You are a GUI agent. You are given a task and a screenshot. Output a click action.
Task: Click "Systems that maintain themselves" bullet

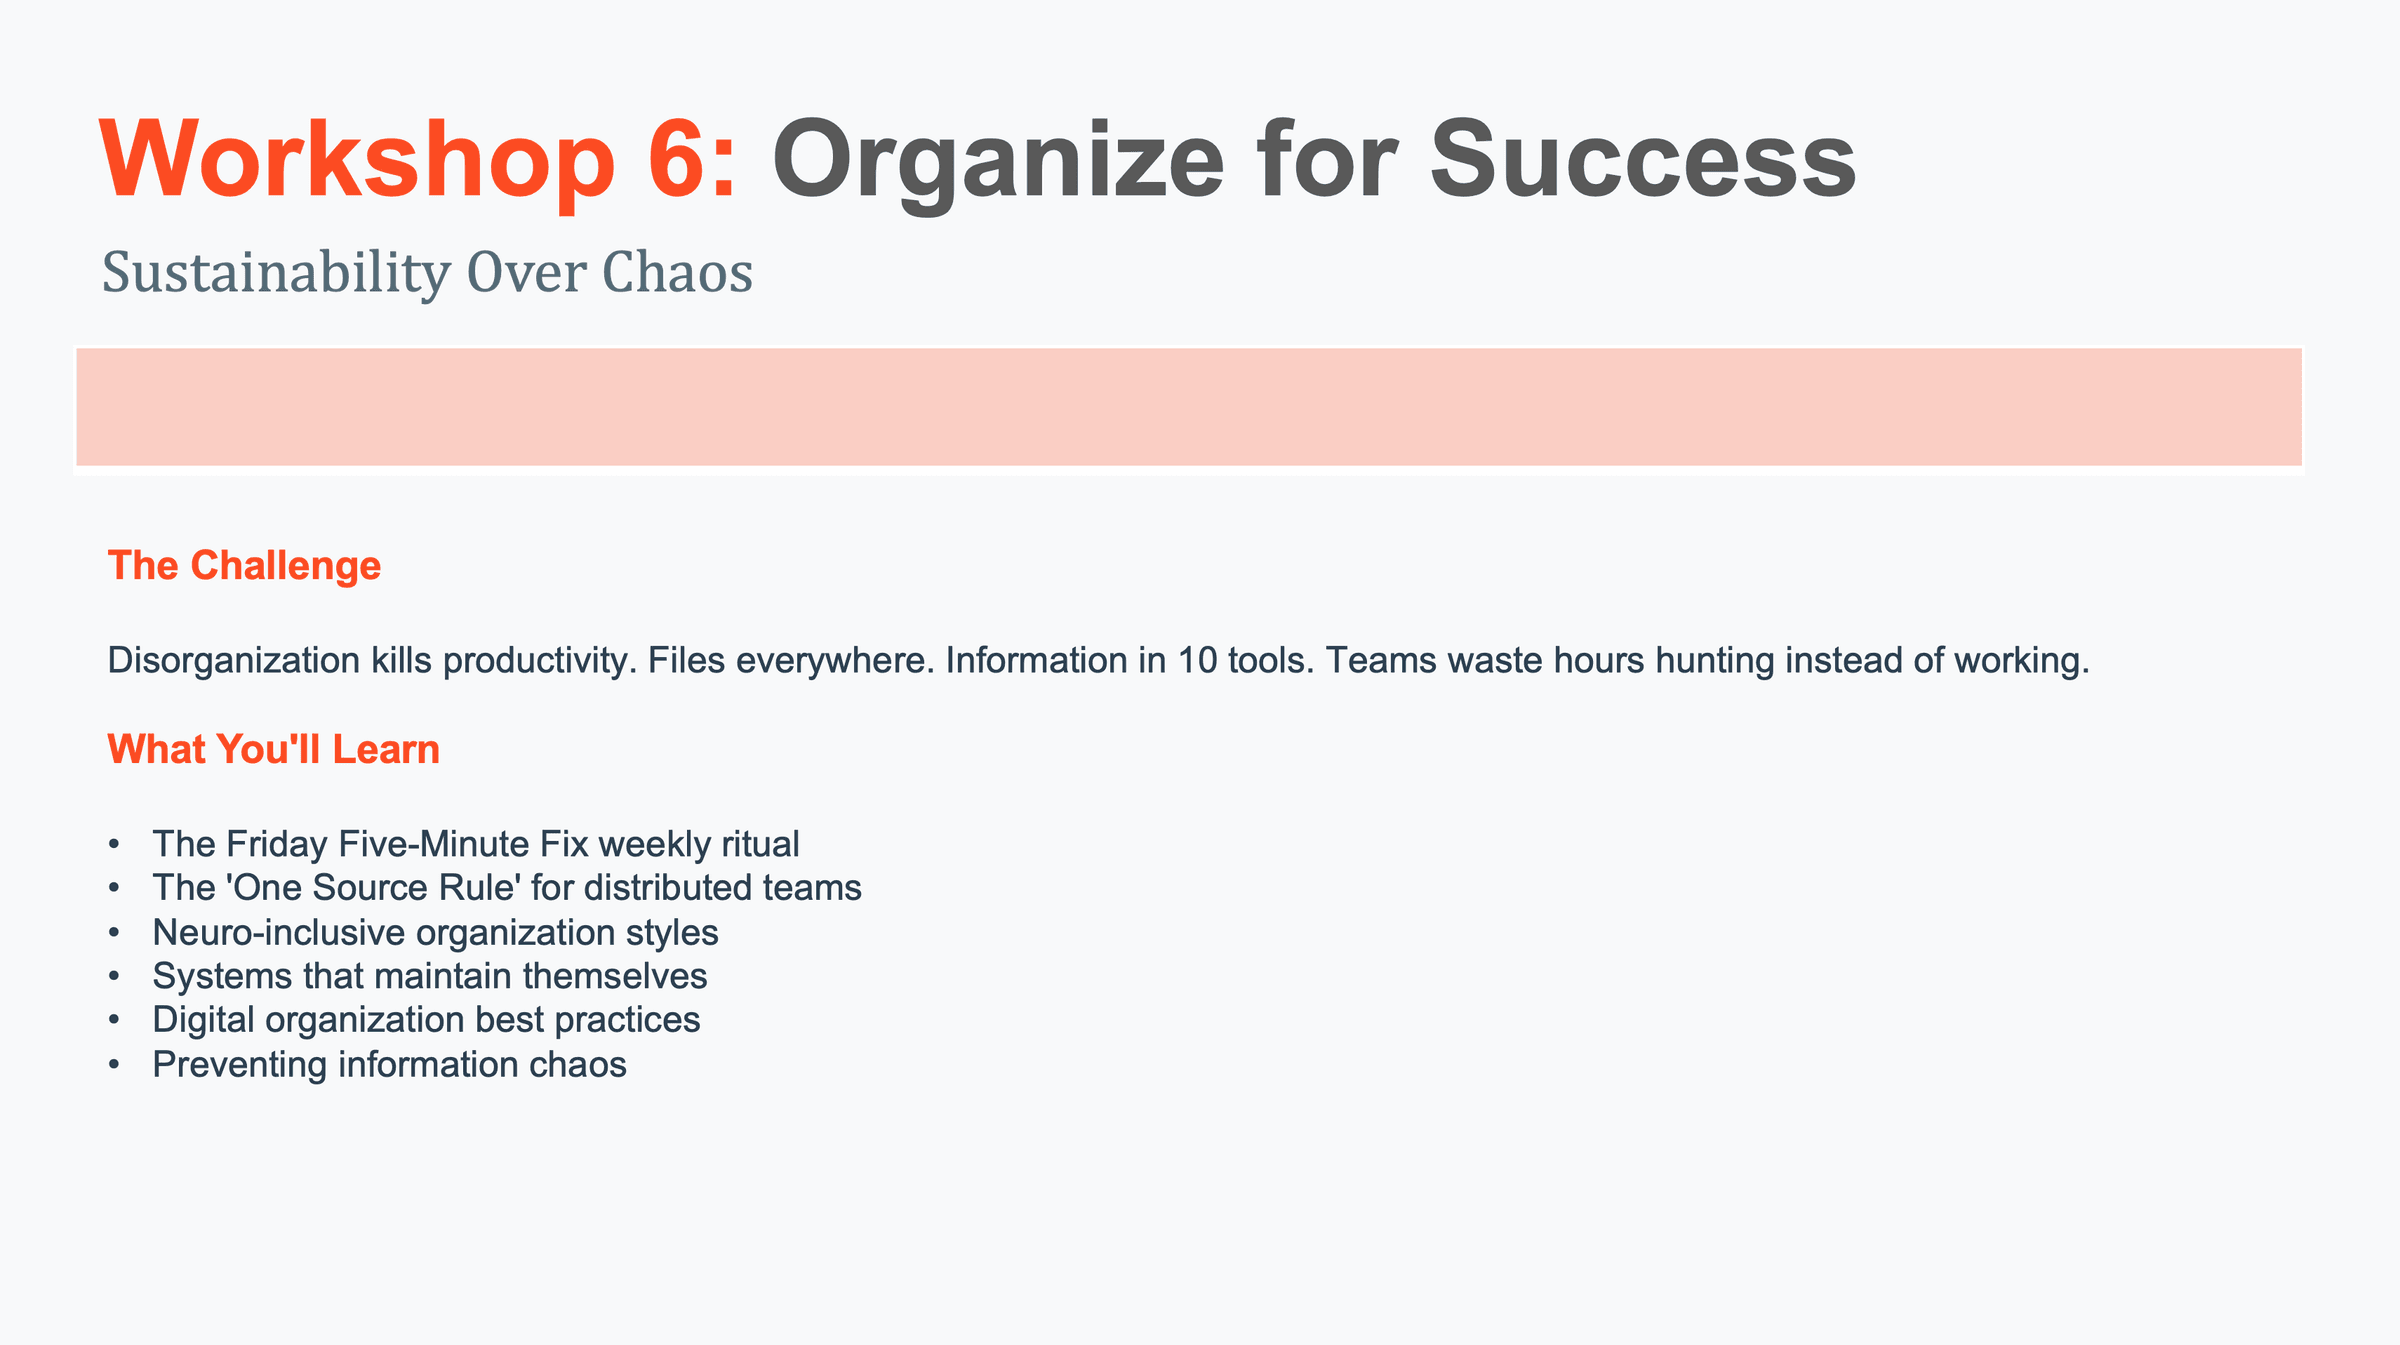(x=429, y=976)
